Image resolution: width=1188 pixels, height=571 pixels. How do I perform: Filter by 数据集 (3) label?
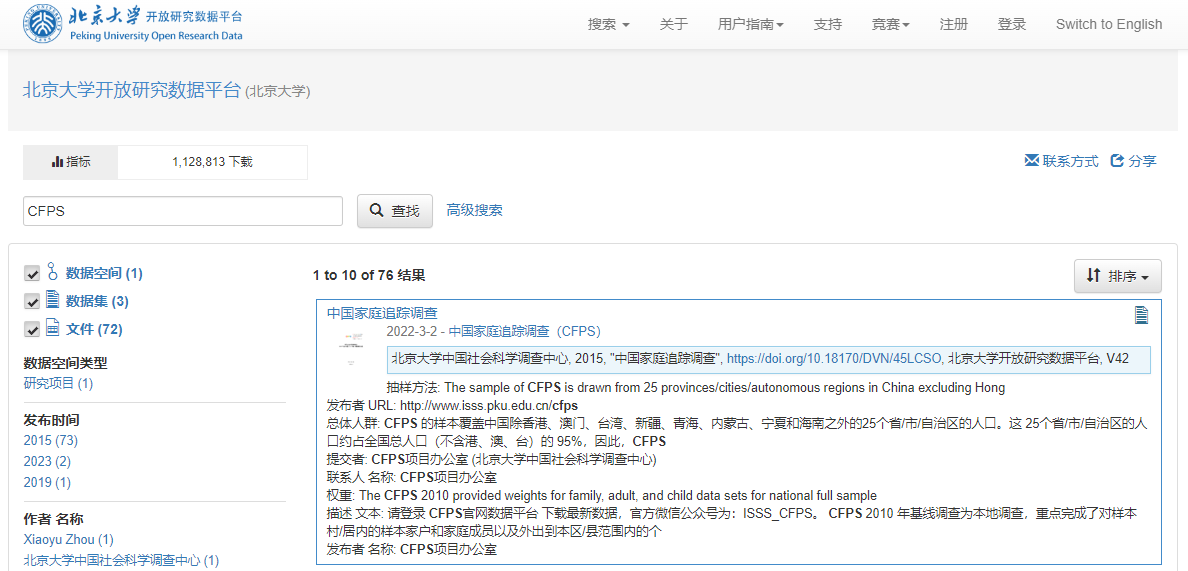click(x=97, y=301)
